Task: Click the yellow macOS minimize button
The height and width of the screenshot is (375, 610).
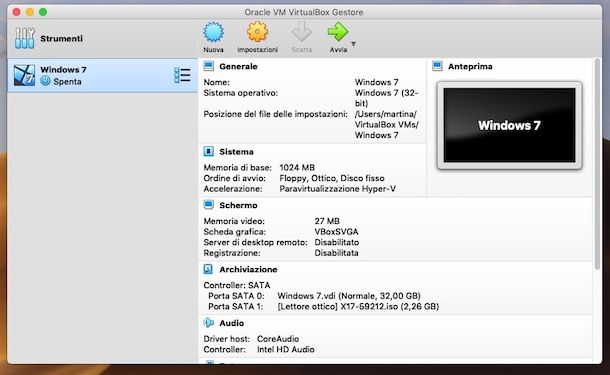Action: coord(30,12)
